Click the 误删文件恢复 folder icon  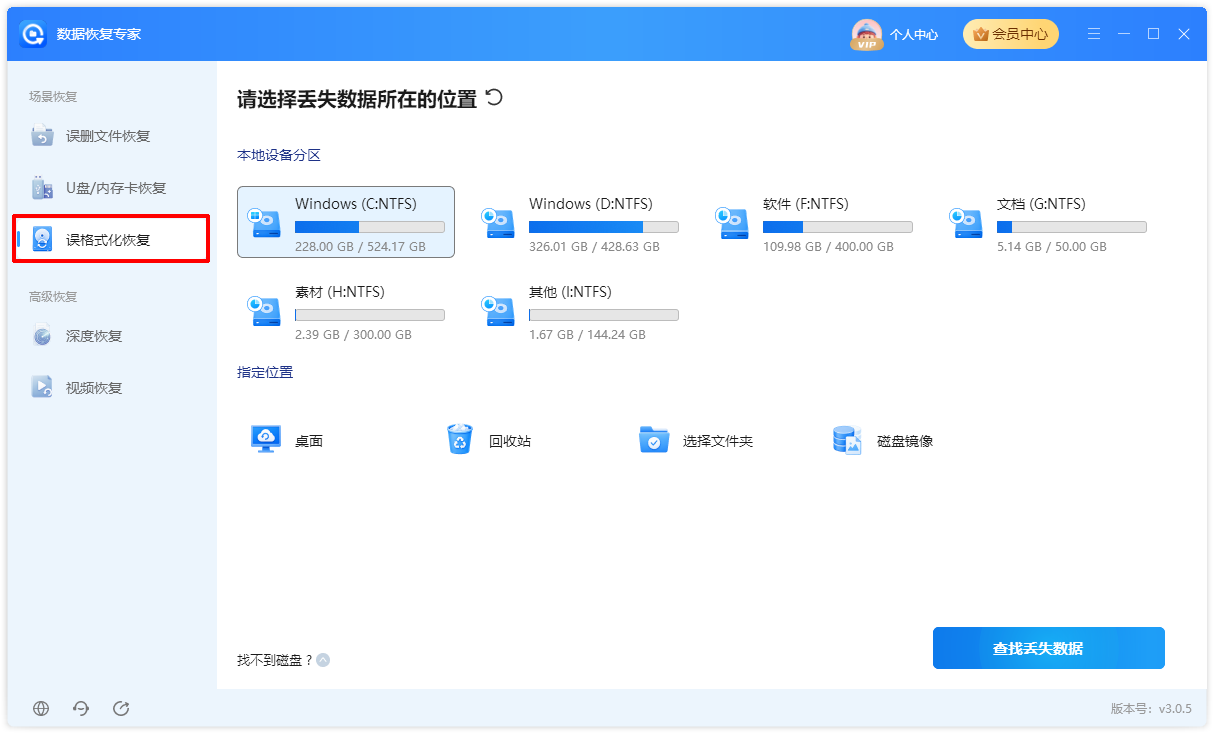click(42, 136)
